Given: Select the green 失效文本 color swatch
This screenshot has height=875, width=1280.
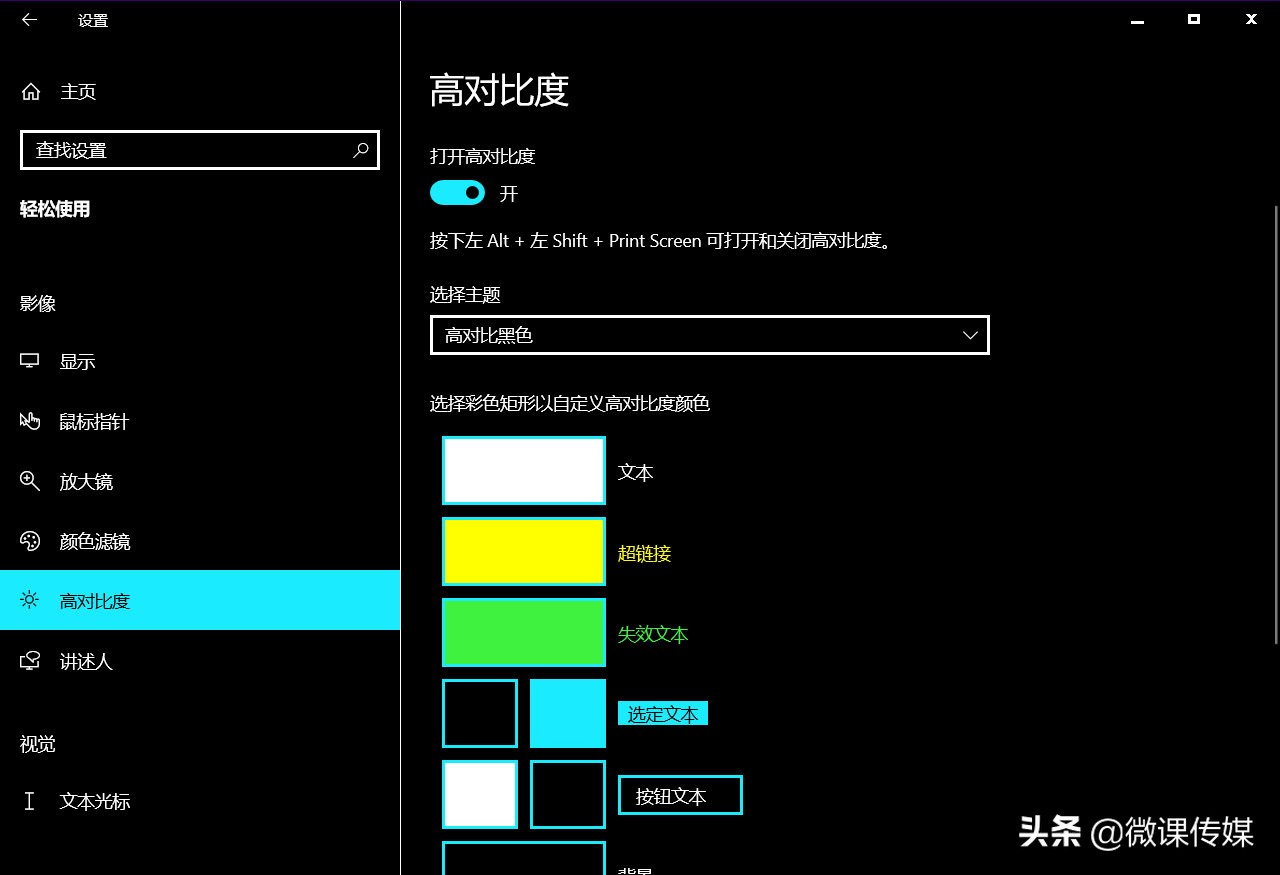Looking at the screenshot, I should pos(523,632).
